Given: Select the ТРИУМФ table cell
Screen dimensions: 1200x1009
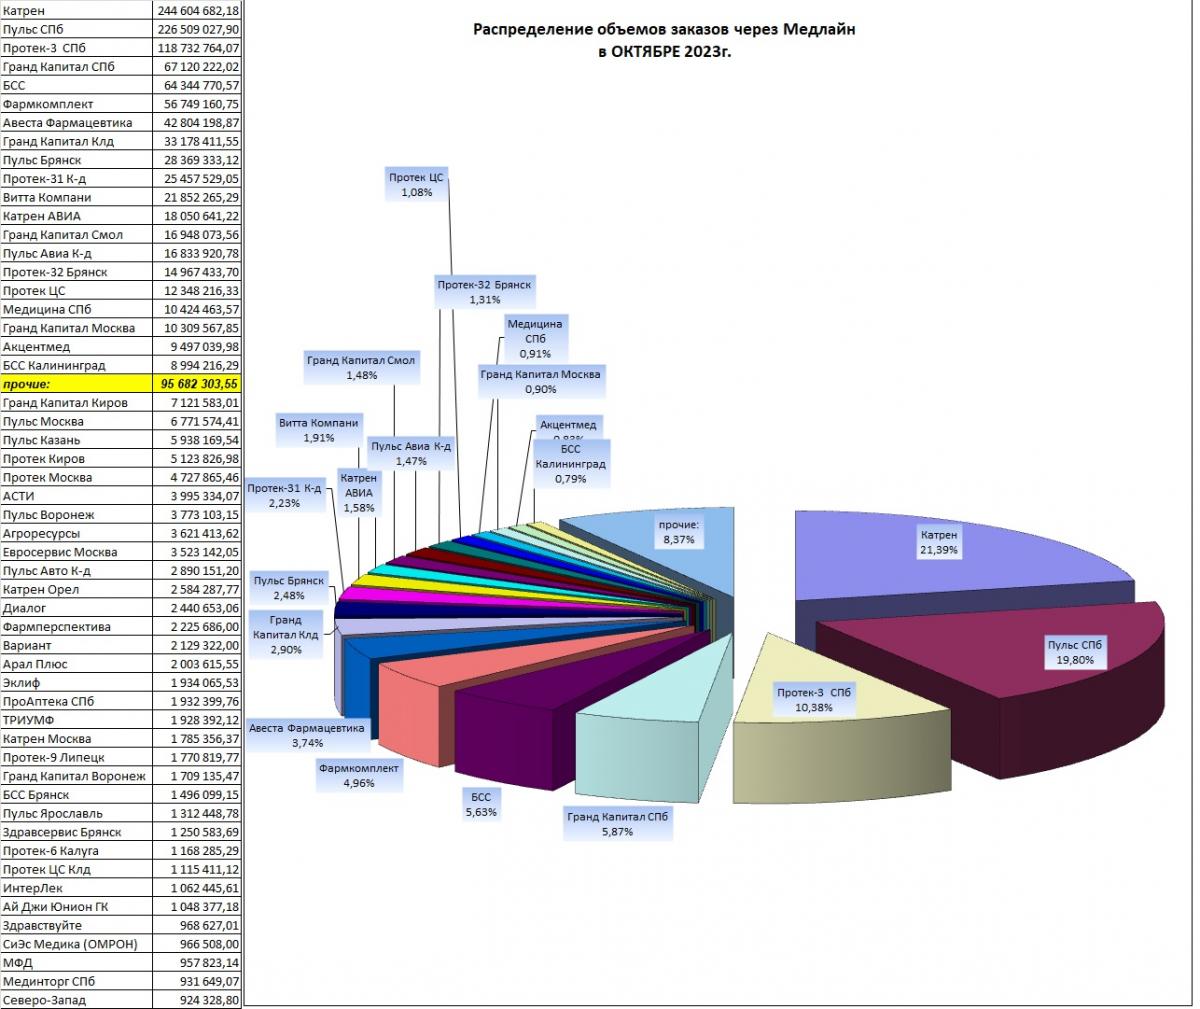Looking at the screenshot, I should pos(77,720).
